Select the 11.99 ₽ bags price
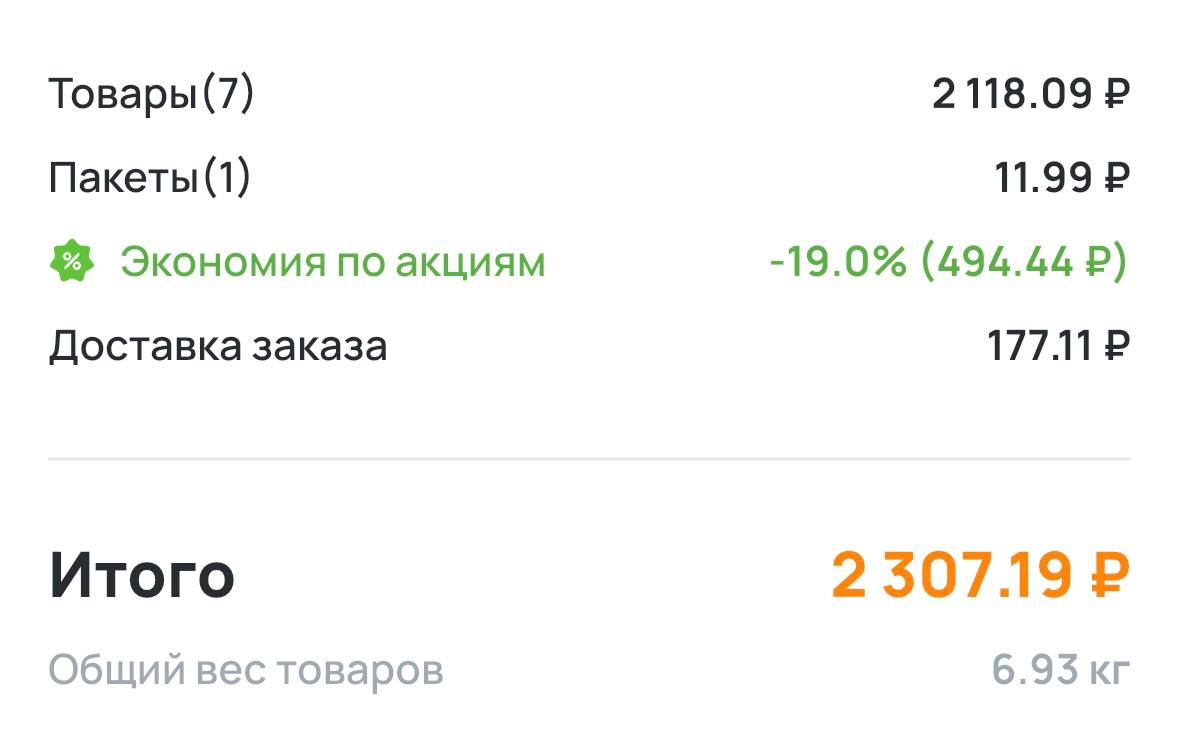1179x737 pixels. coord(1061,179)
